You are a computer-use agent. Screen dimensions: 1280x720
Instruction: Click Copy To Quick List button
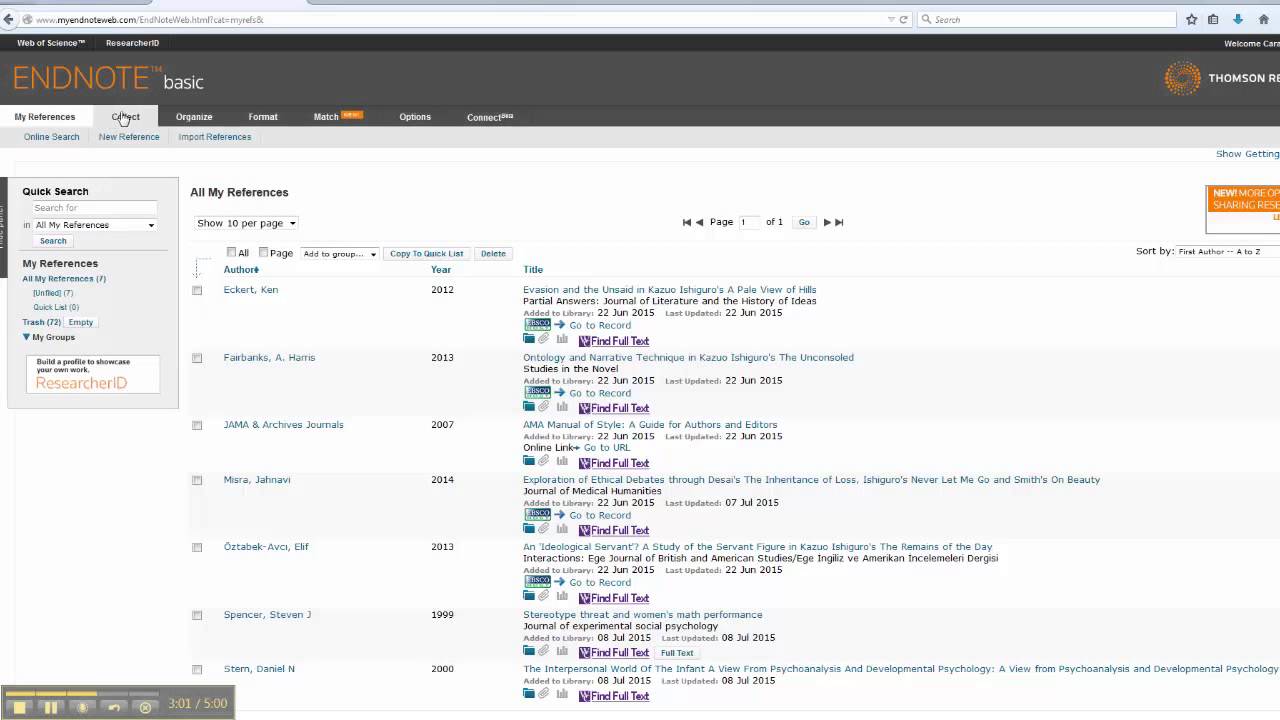coord(427,254)
